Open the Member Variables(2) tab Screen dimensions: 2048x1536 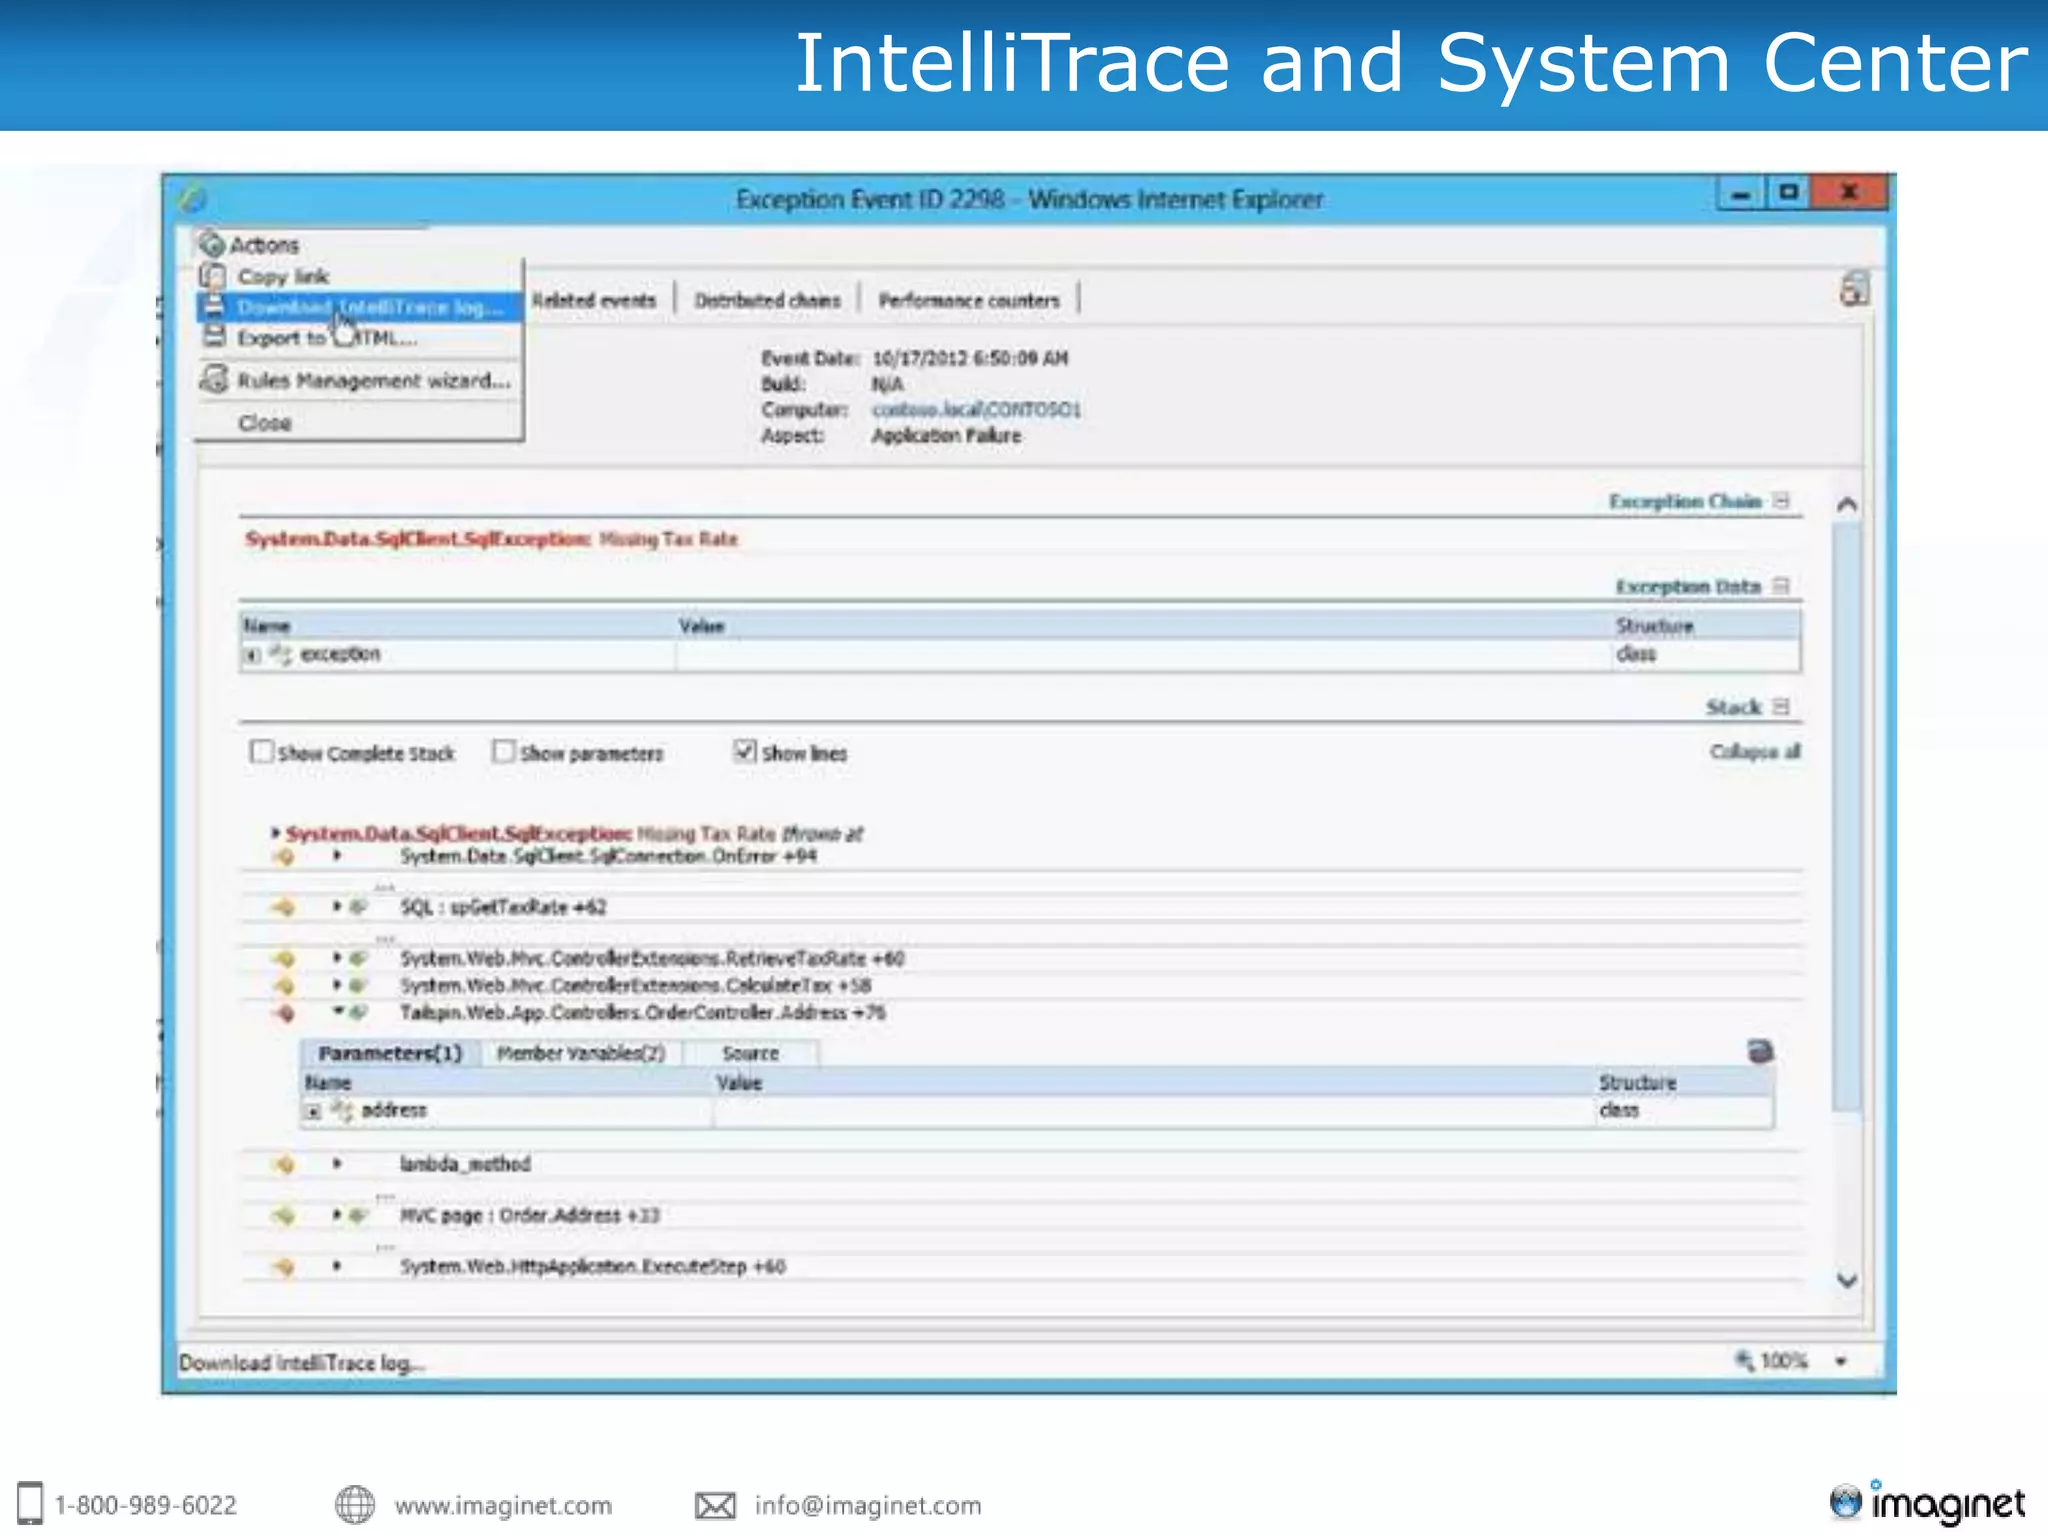coord(581,1053)
